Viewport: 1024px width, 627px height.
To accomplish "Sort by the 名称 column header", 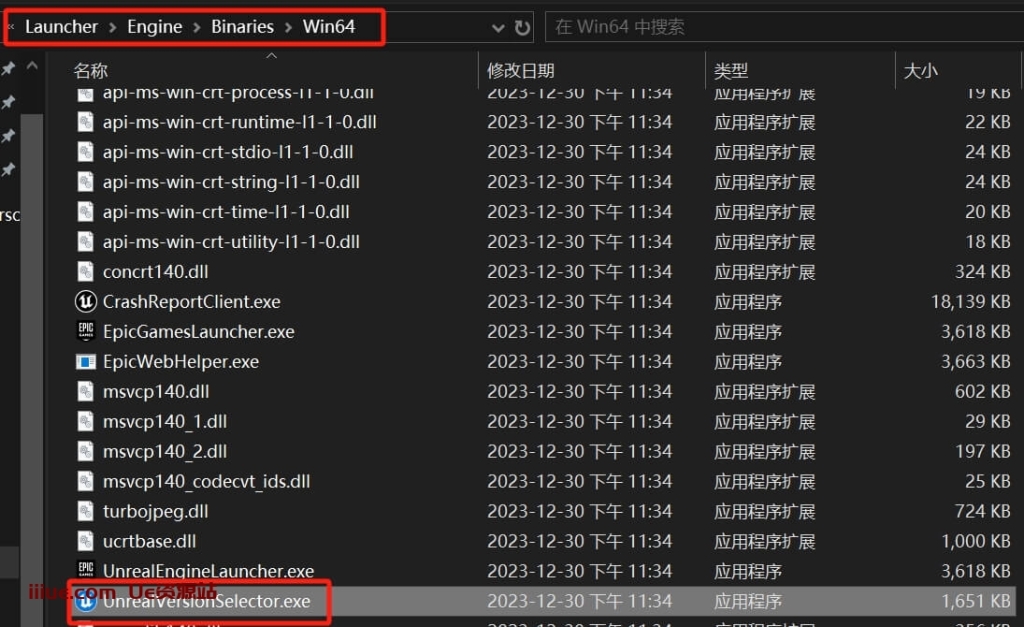I will pos(91,71).
